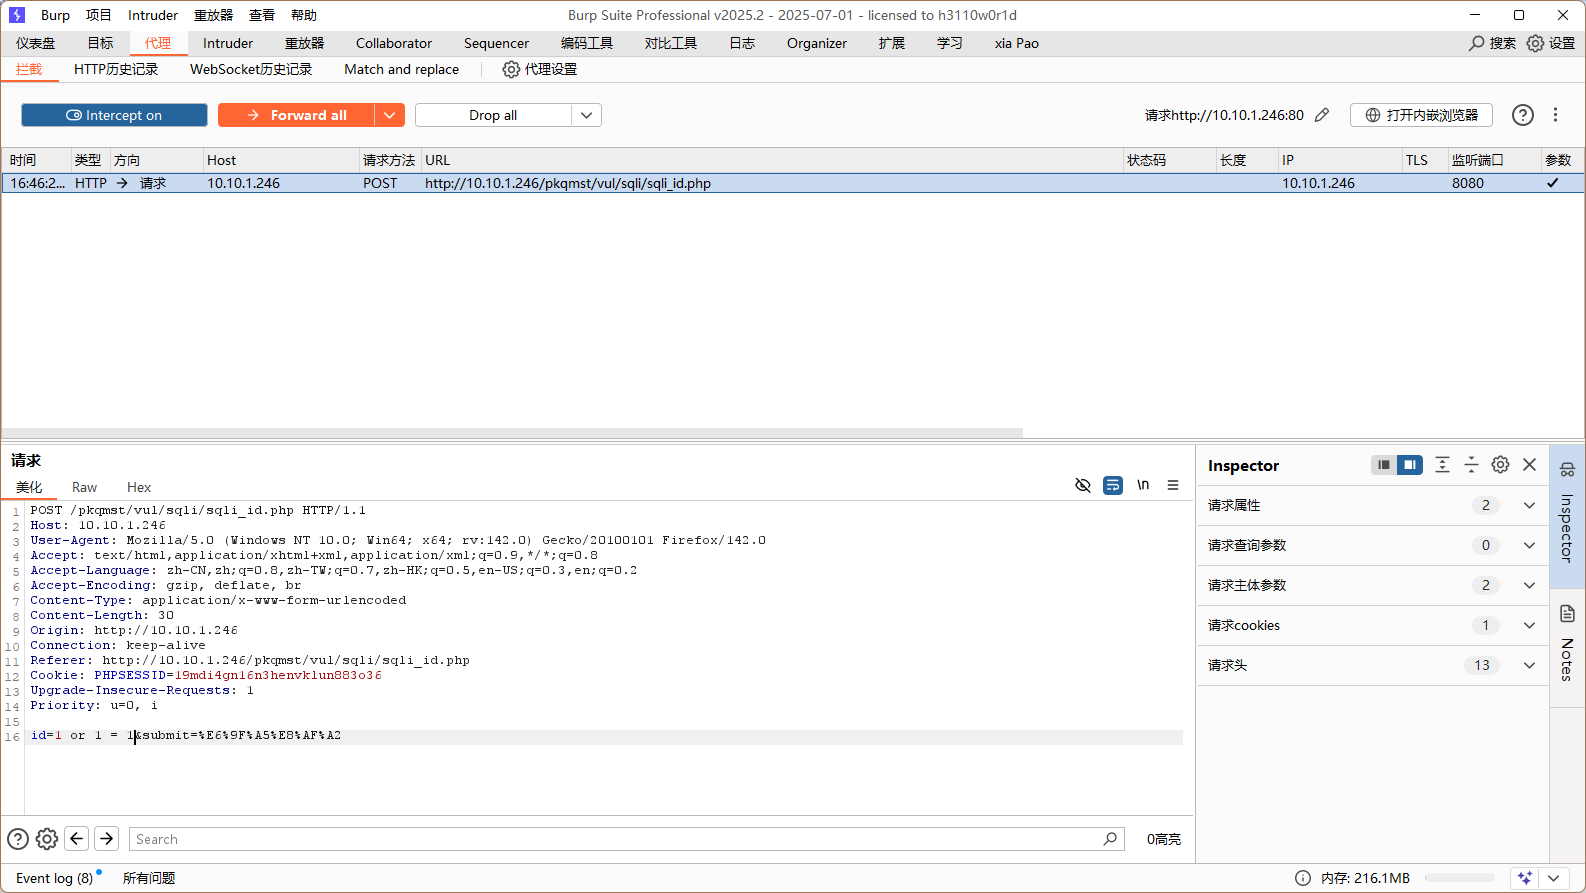
Task: Toggle non-printable characters \n display
Action: [x=1143, y=485]
